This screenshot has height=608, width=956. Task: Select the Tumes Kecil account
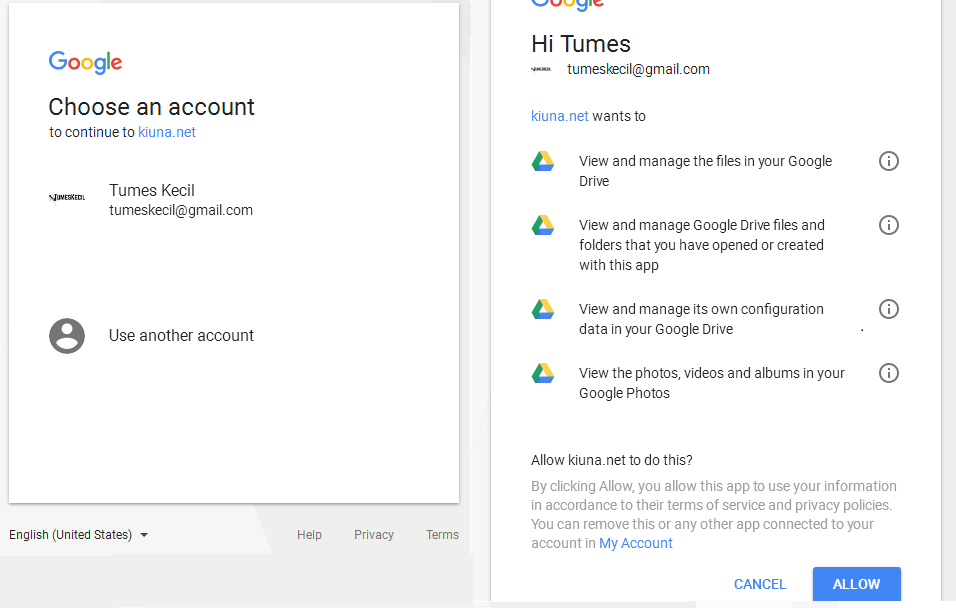181,200
